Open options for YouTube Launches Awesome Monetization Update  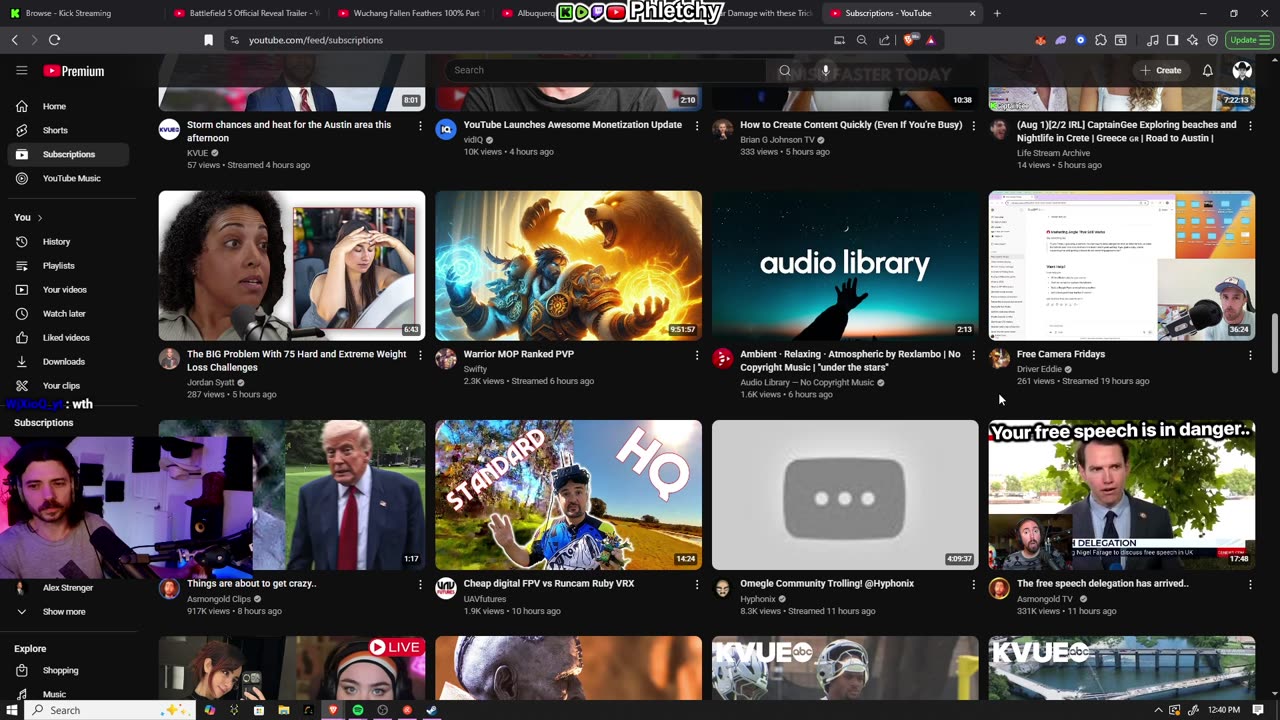pos(697,126)
